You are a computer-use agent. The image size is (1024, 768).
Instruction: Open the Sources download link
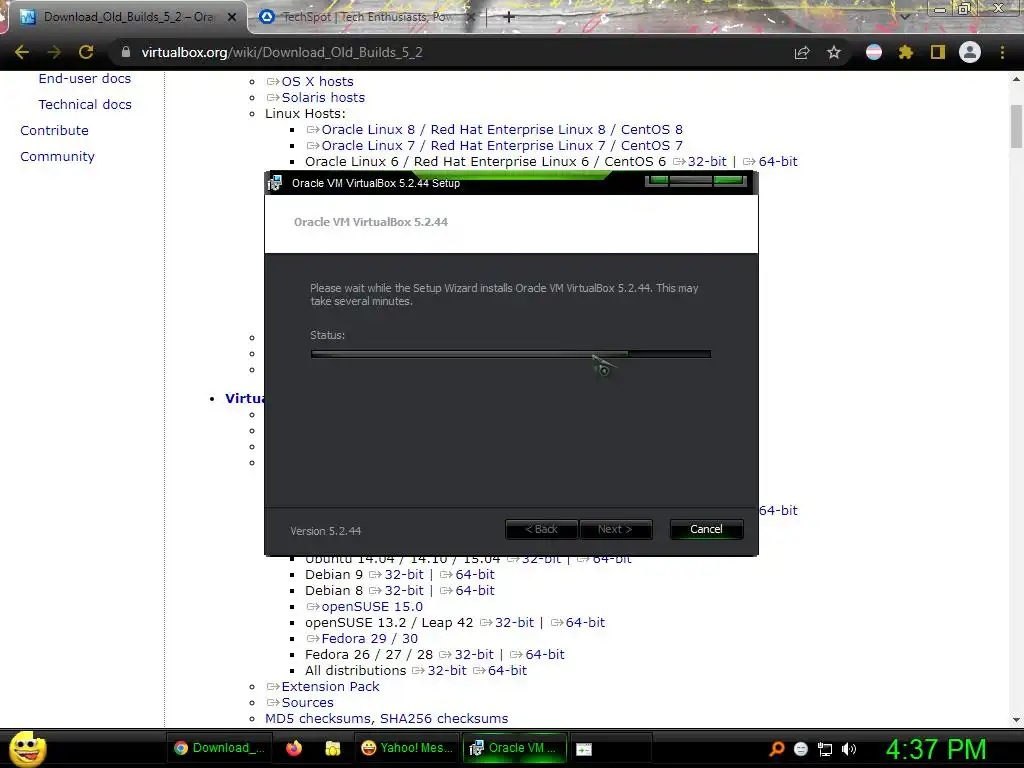point(308,703)
